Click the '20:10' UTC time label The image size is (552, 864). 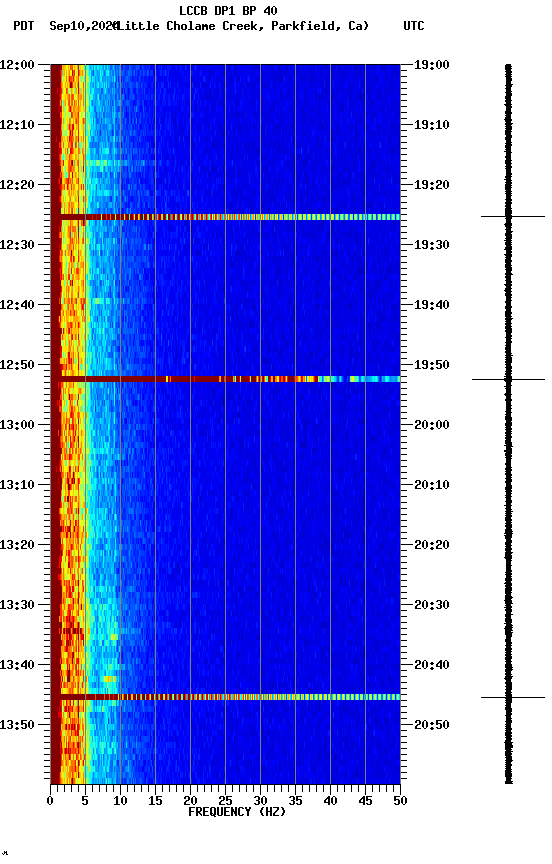tap(432, 485)
